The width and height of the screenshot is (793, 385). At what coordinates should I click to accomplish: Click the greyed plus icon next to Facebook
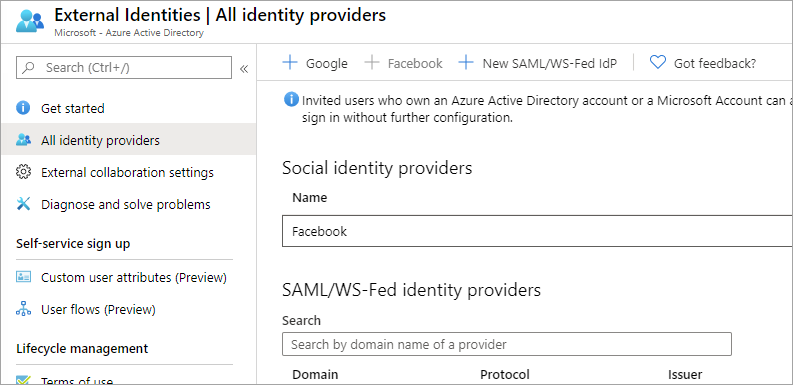click(x=372, y=63)
